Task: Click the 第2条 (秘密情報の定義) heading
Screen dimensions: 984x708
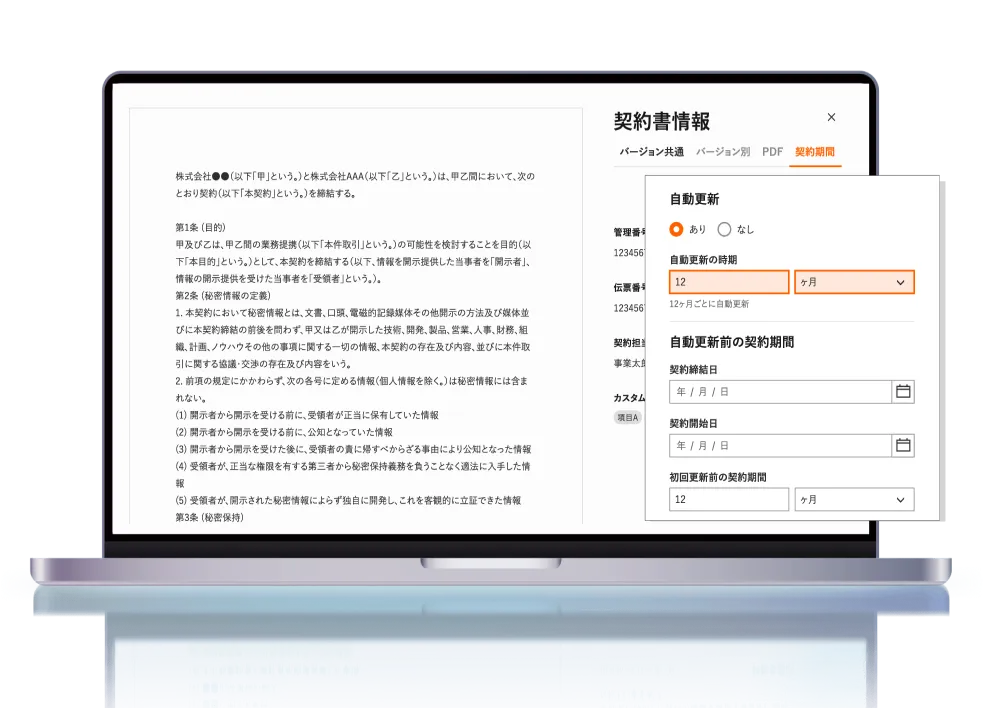Action: tap(223, 296)
